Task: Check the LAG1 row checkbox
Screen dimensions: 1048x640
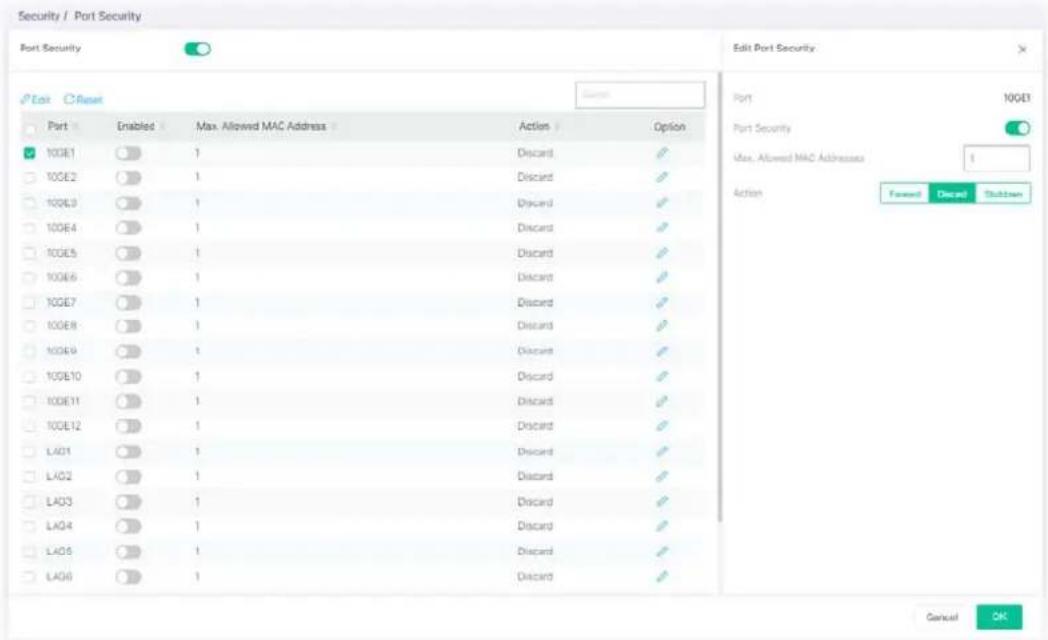Action: (29, 452)
